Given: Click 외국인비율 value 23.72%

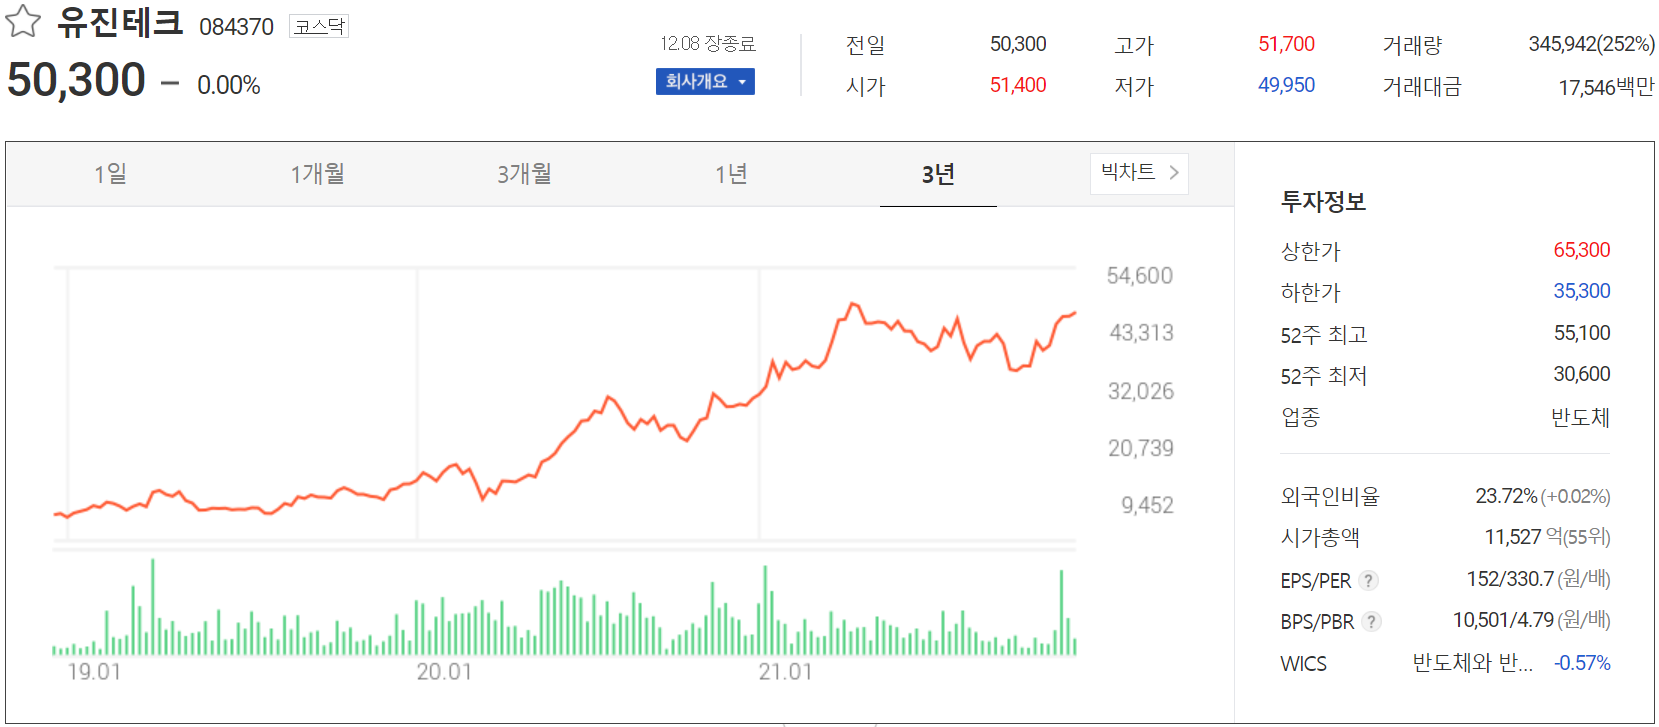Looking at the screenshot, I should 1506,496.
